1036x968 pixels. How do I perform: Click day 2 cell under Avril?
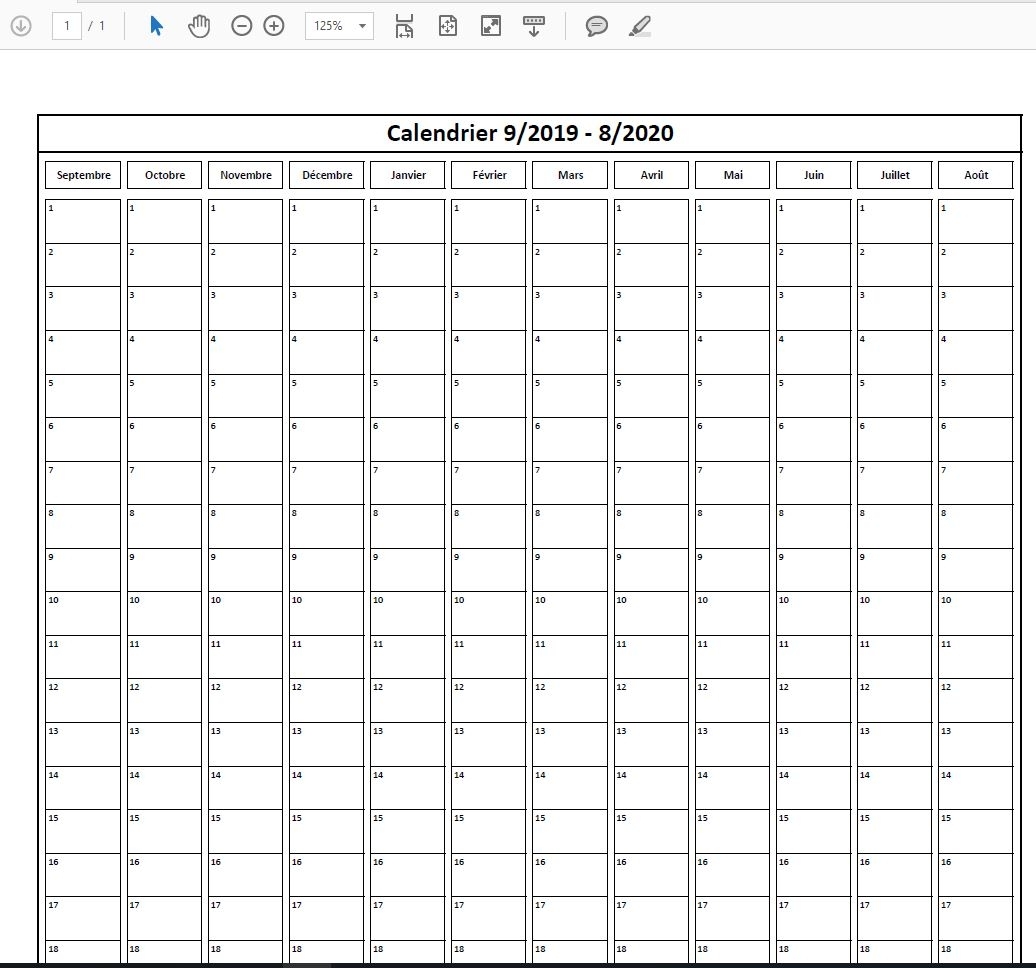point(651,265)
